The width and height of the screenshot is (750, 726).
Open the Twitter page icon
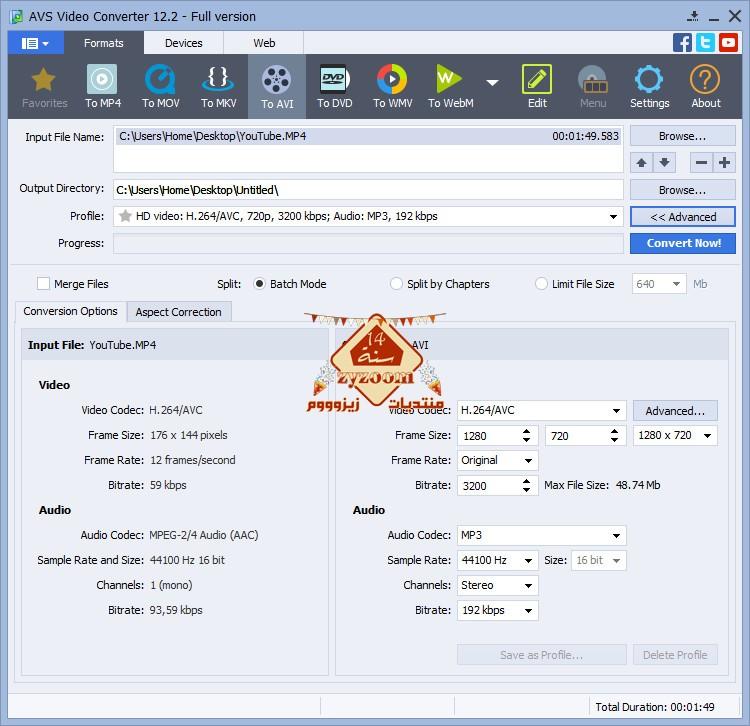[x=705, y=43]
